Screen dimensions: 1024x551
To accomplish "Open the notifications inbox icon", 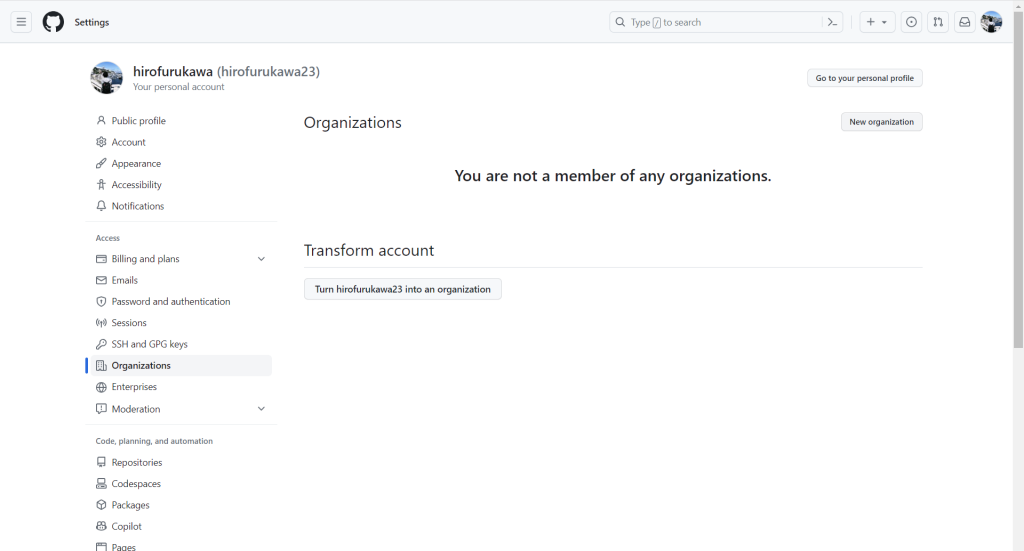I will 964,22.
